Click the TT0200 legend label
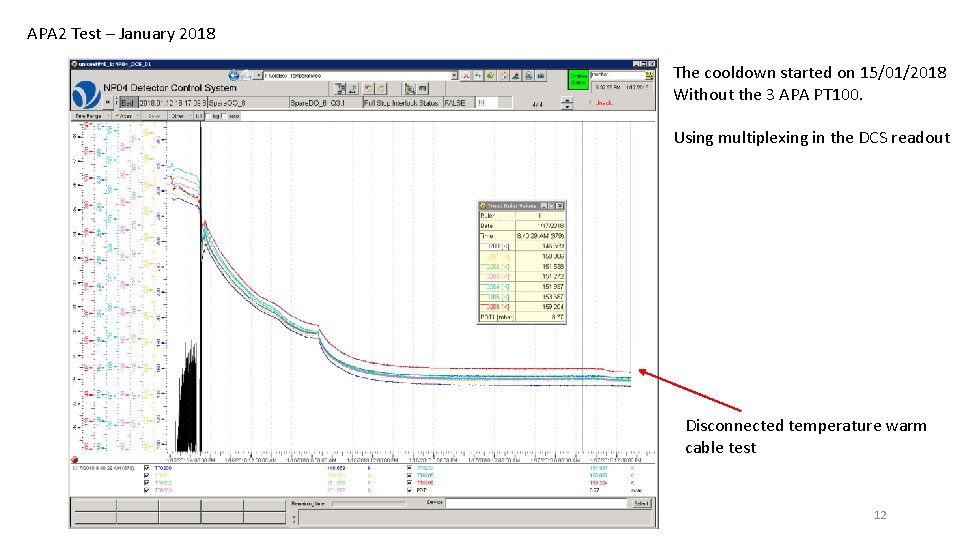The width and height of the screenshot is (960, 540). (x=163, y=468)
